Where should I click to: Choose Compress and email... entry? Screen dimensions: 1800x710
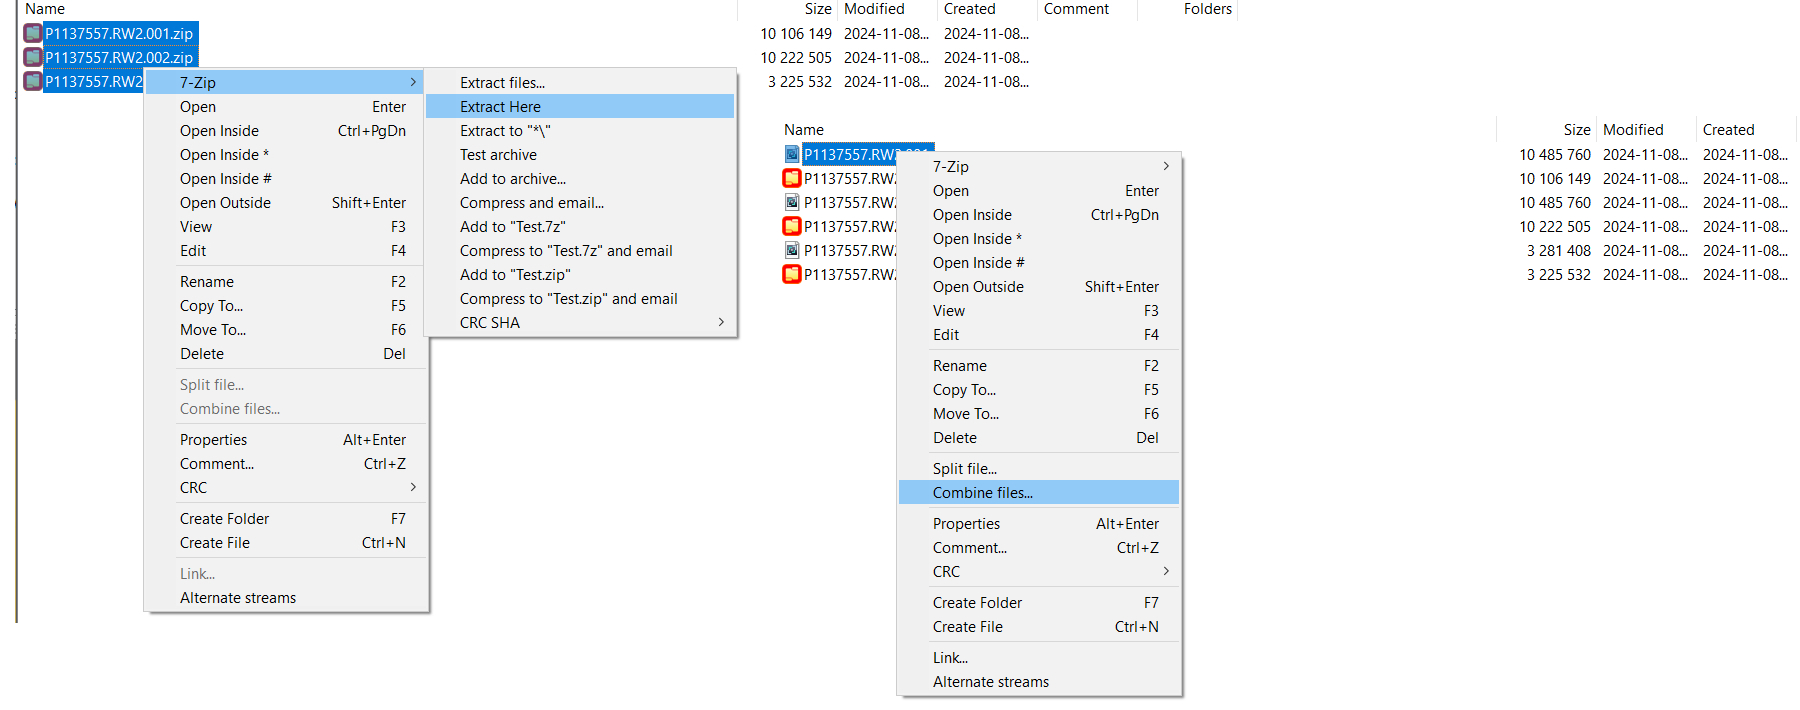[x=580, y=202]
